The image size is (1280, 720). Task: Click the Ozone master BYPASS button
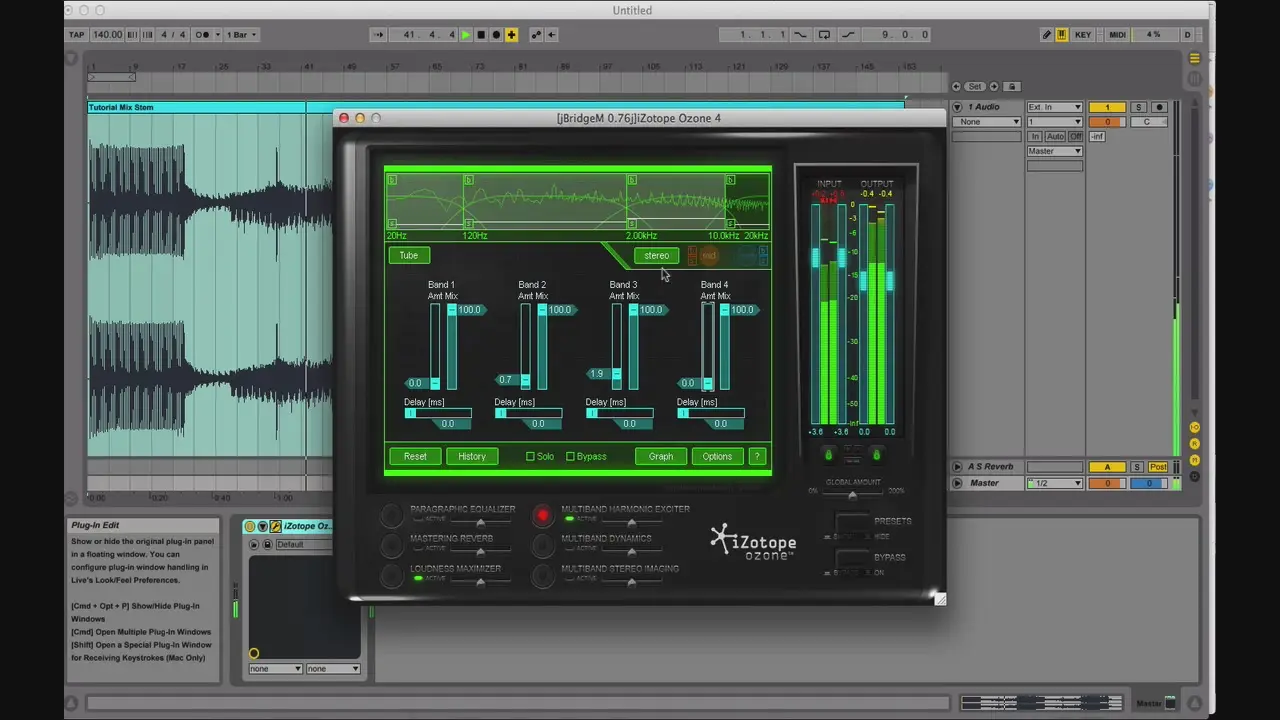tap(853, 558)
